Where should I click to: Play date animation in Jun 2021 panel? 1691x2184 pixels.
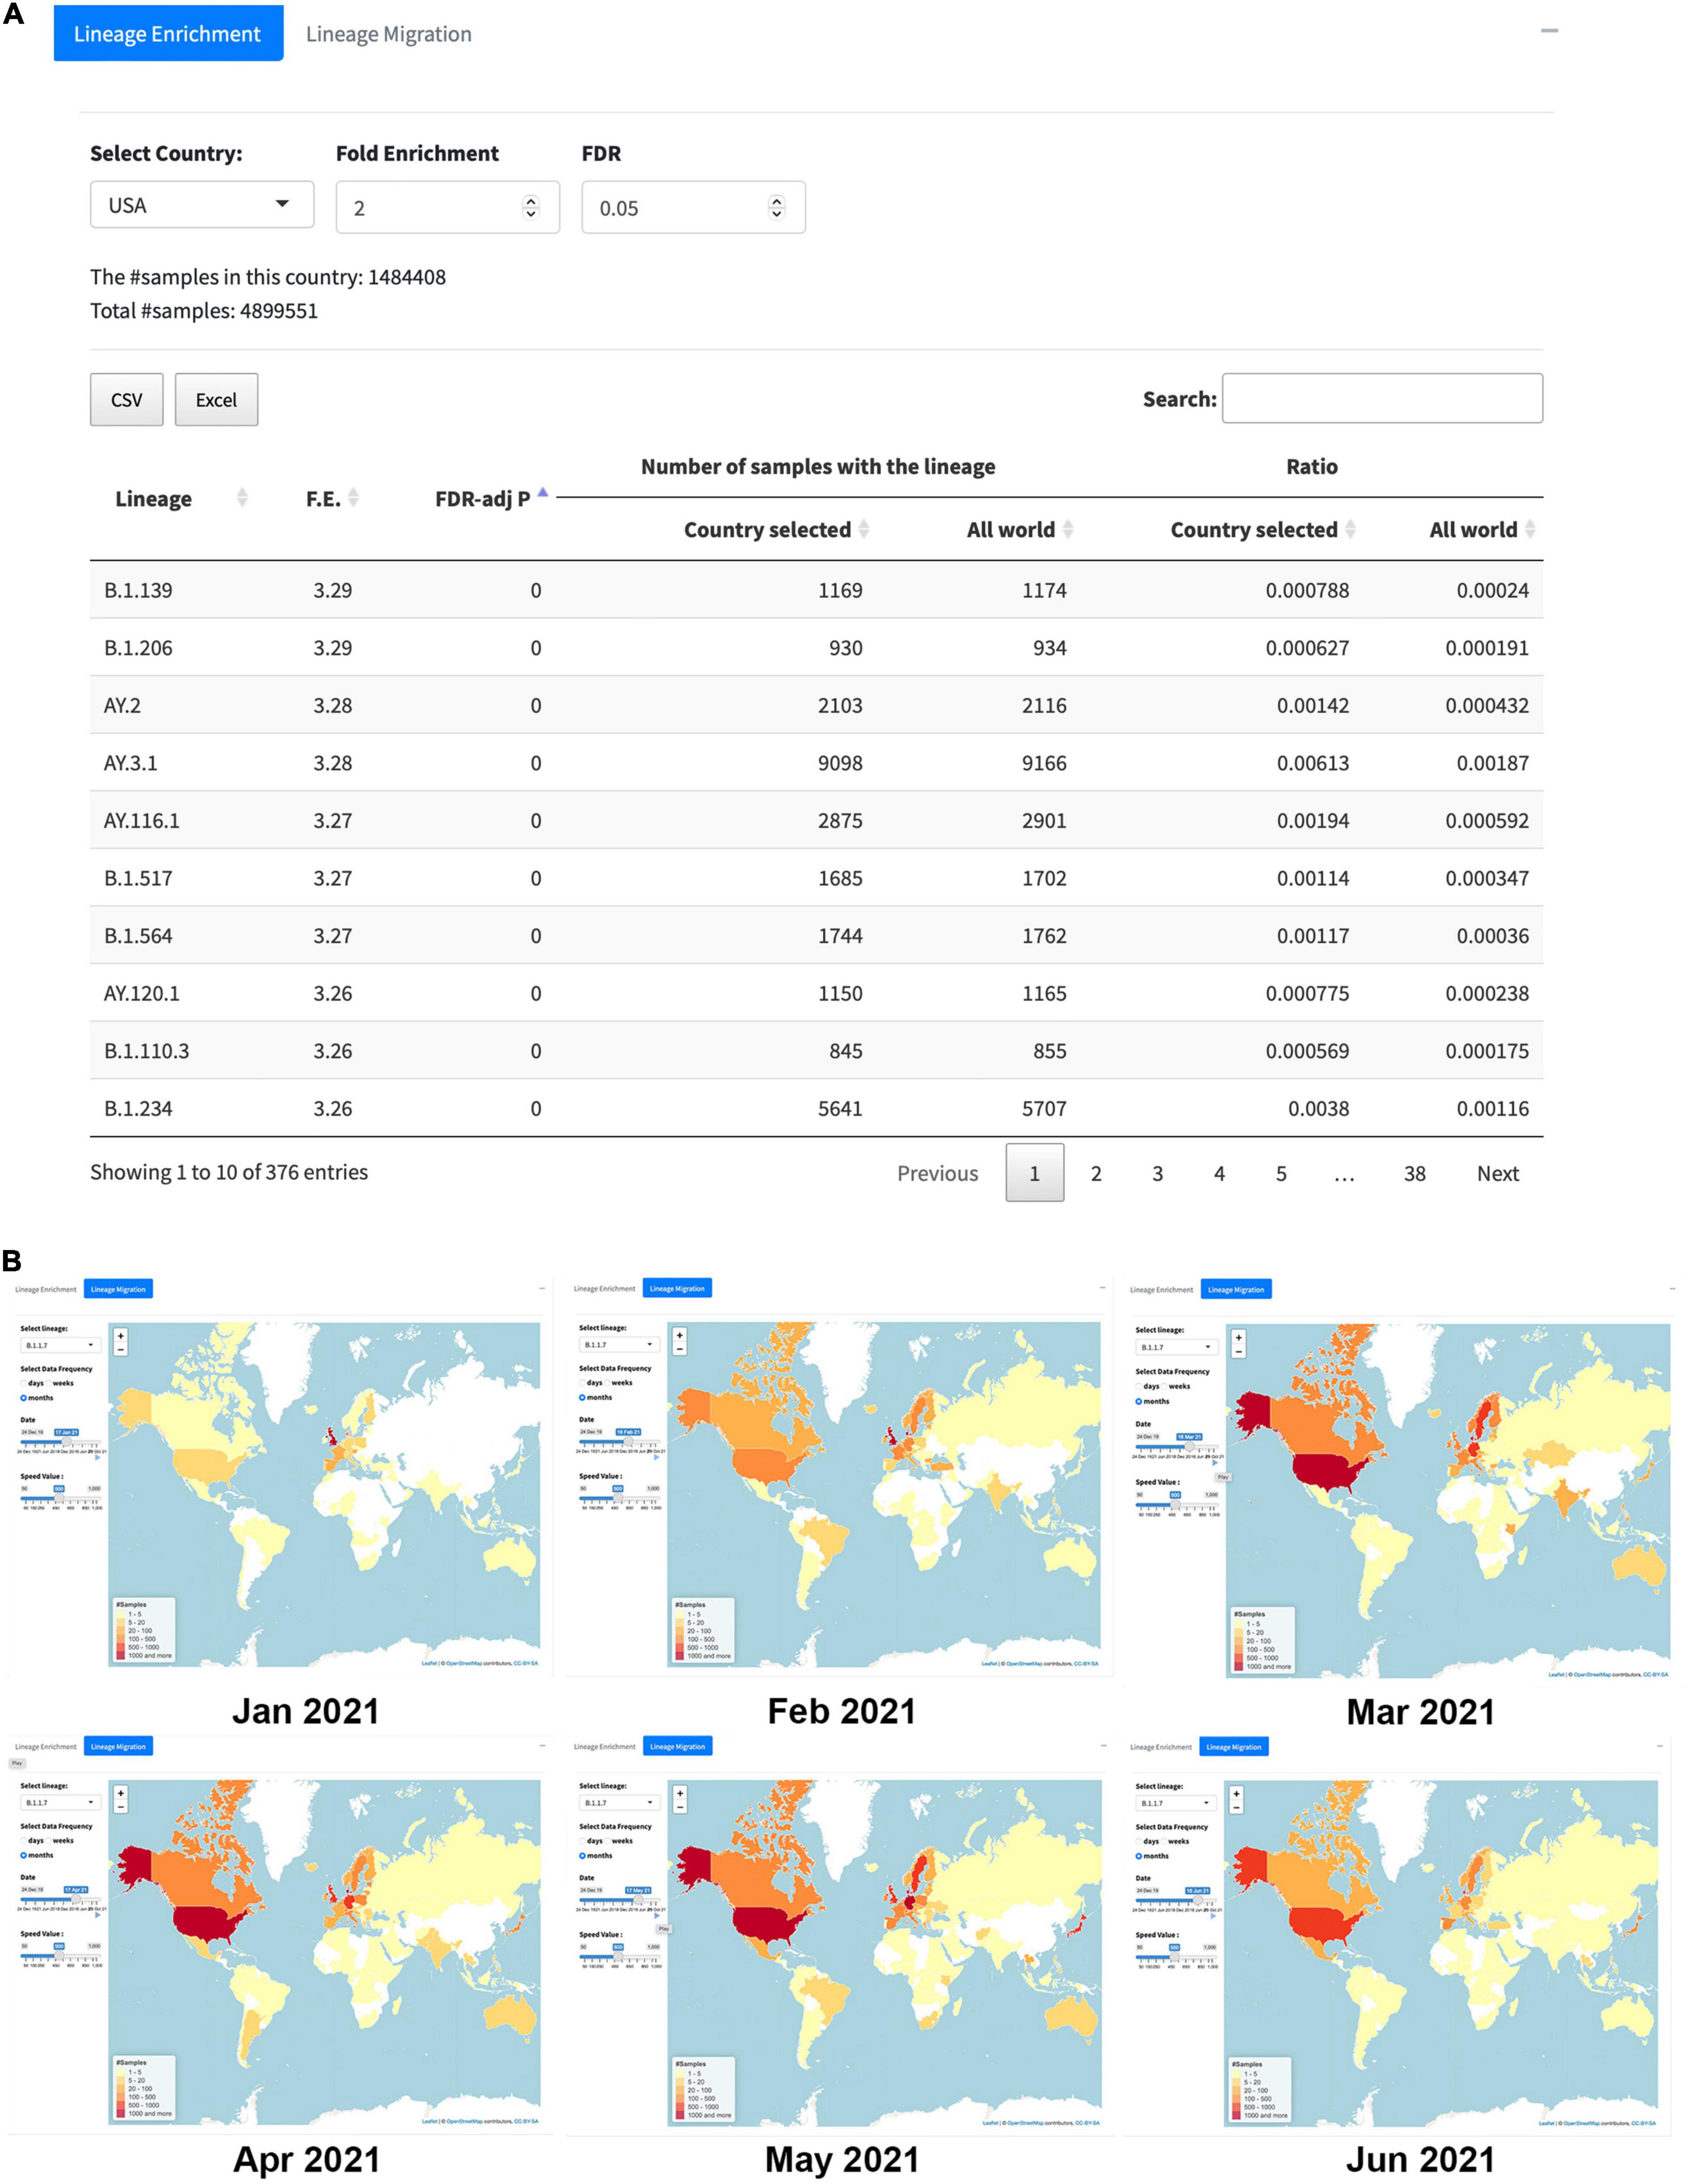(x=1213, y=1916)
